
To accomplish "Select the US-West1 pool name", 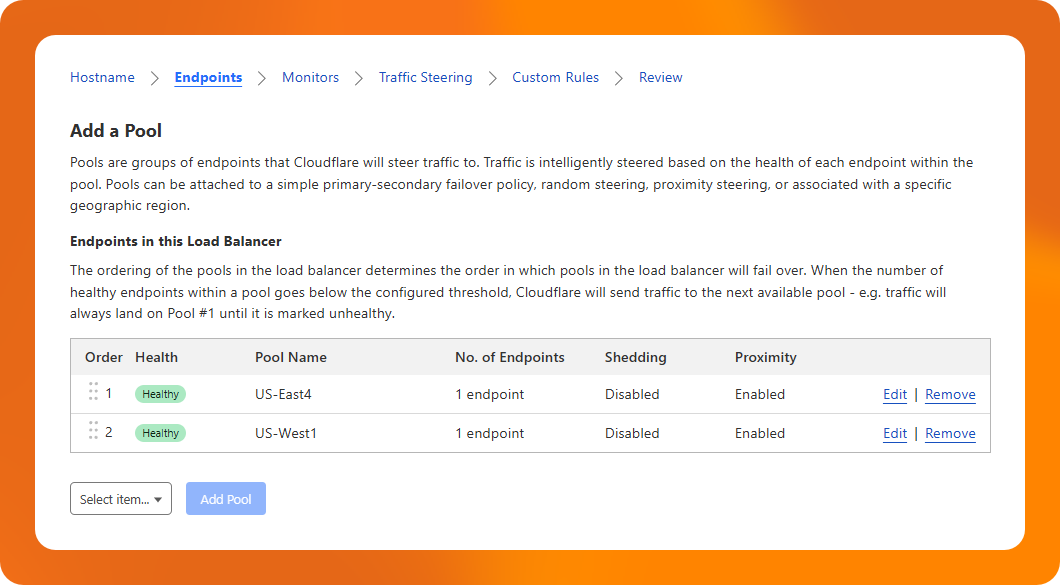I will pos(286,434).
